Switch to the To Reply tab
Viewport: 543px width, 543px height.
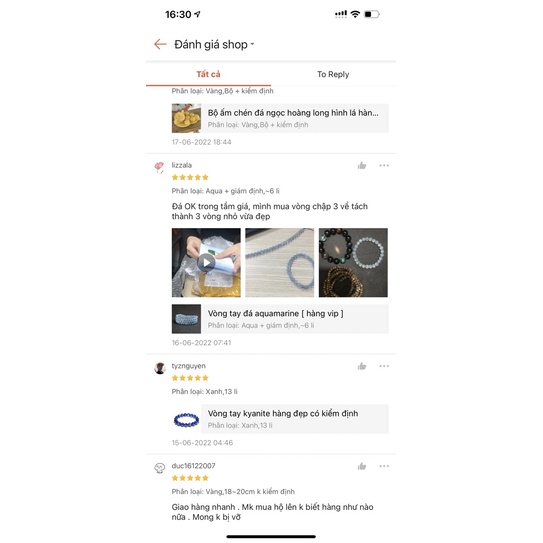click(x=333, y=74)
